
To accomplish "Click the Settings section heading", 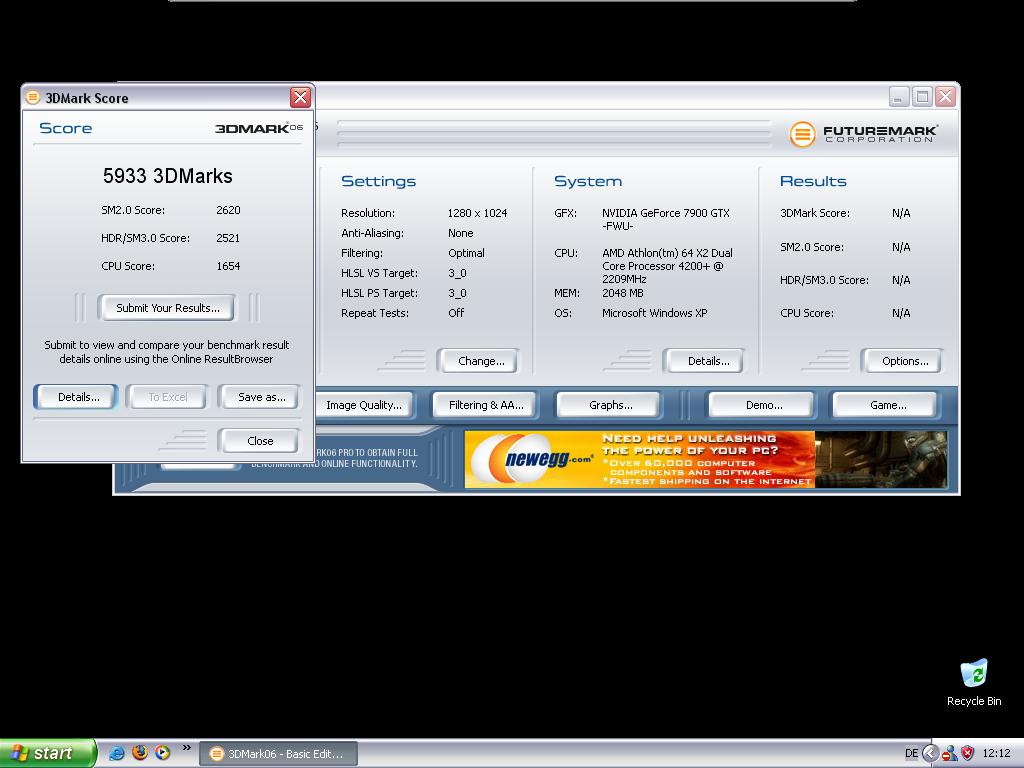I will [x=378, y=182].
